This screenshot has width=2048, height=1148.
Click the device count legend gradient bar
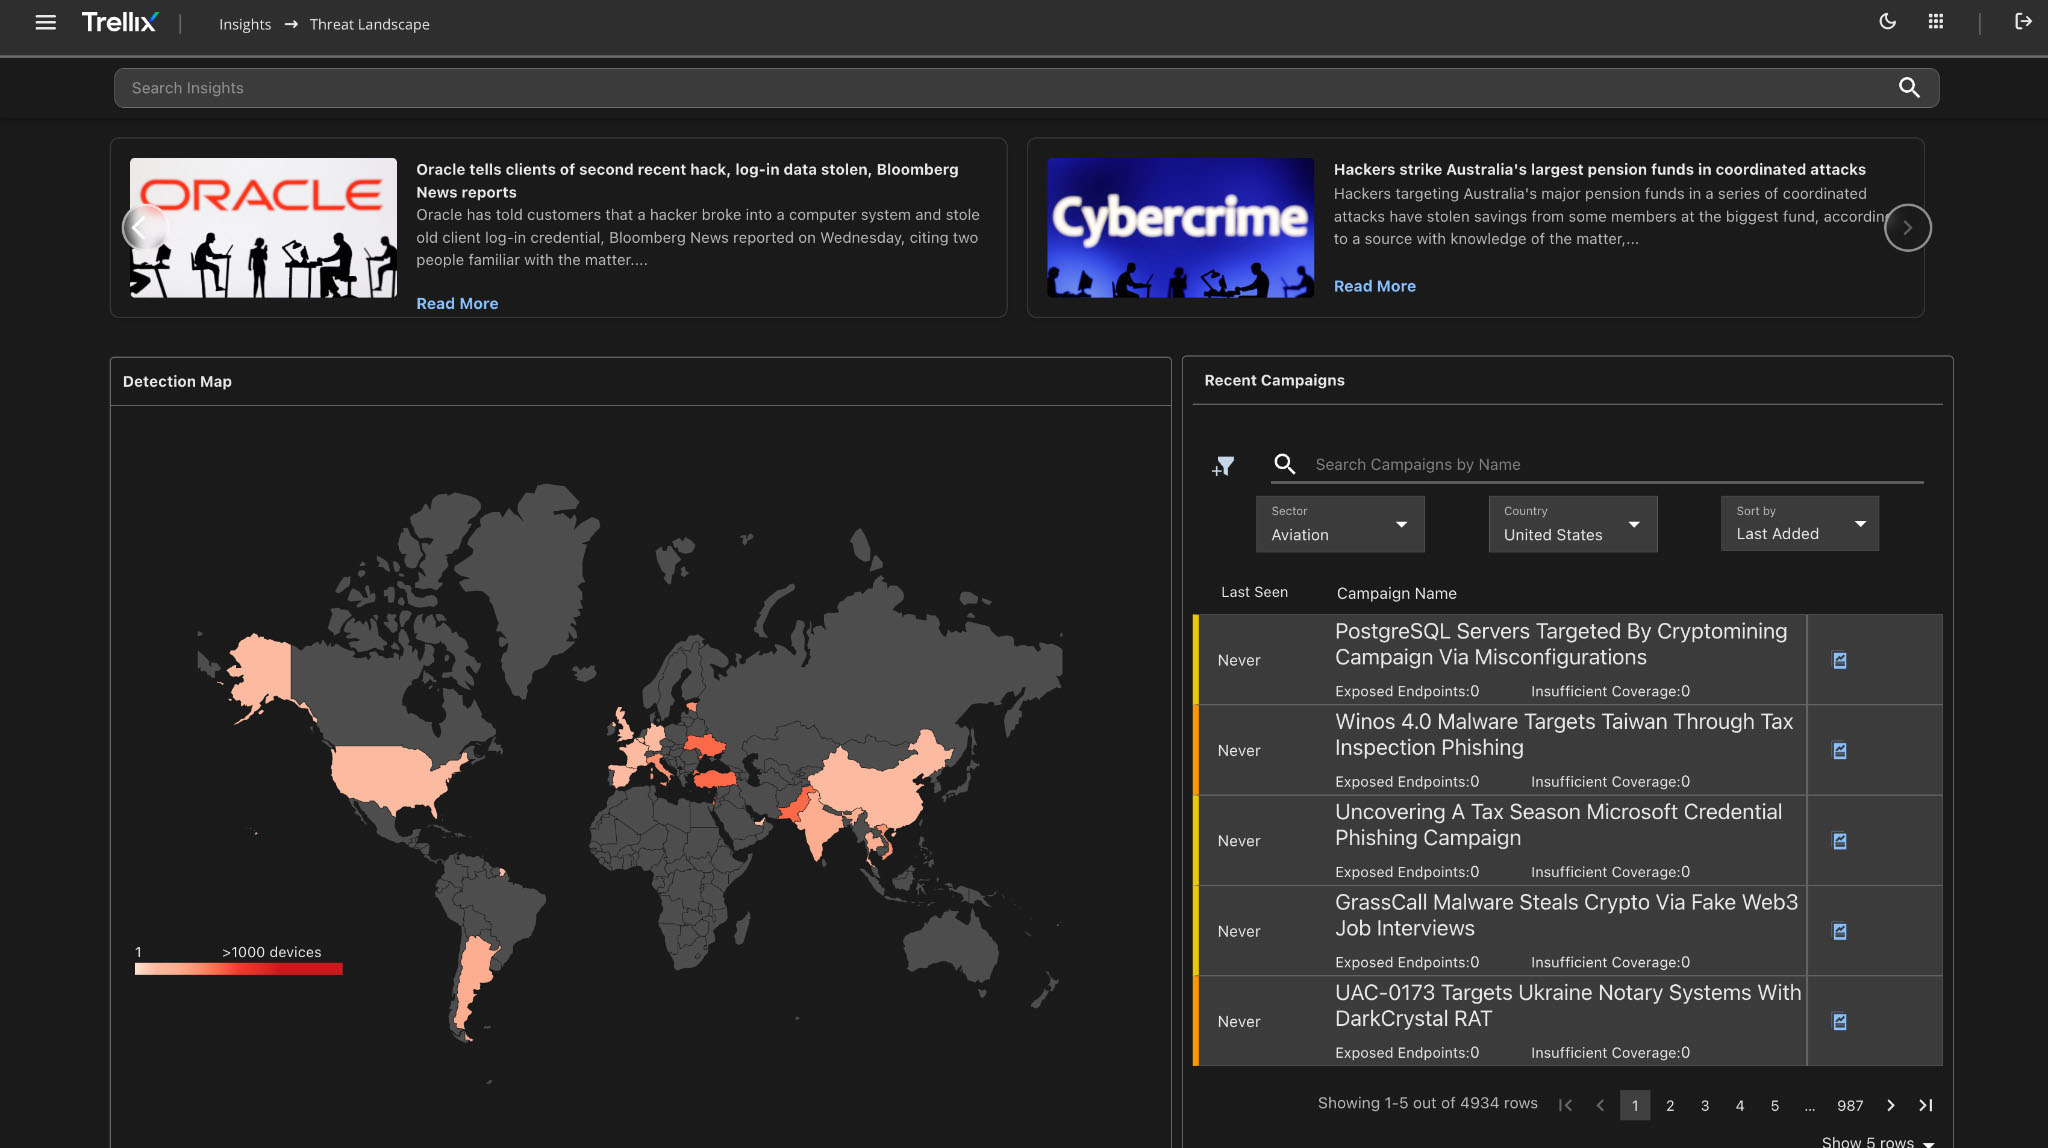click(239, 968)
